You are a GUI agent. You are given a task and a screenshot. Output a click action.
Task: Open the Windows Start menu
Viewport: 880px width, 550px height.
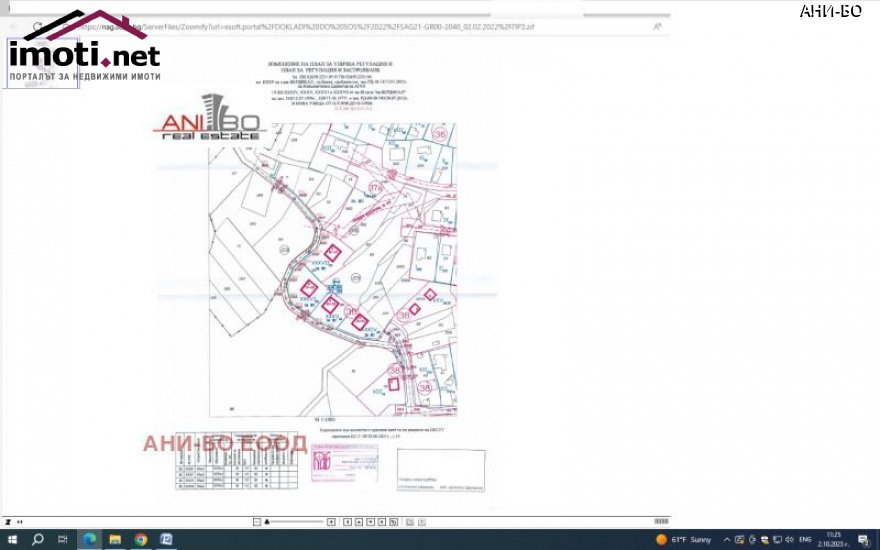tap(12, 539)
